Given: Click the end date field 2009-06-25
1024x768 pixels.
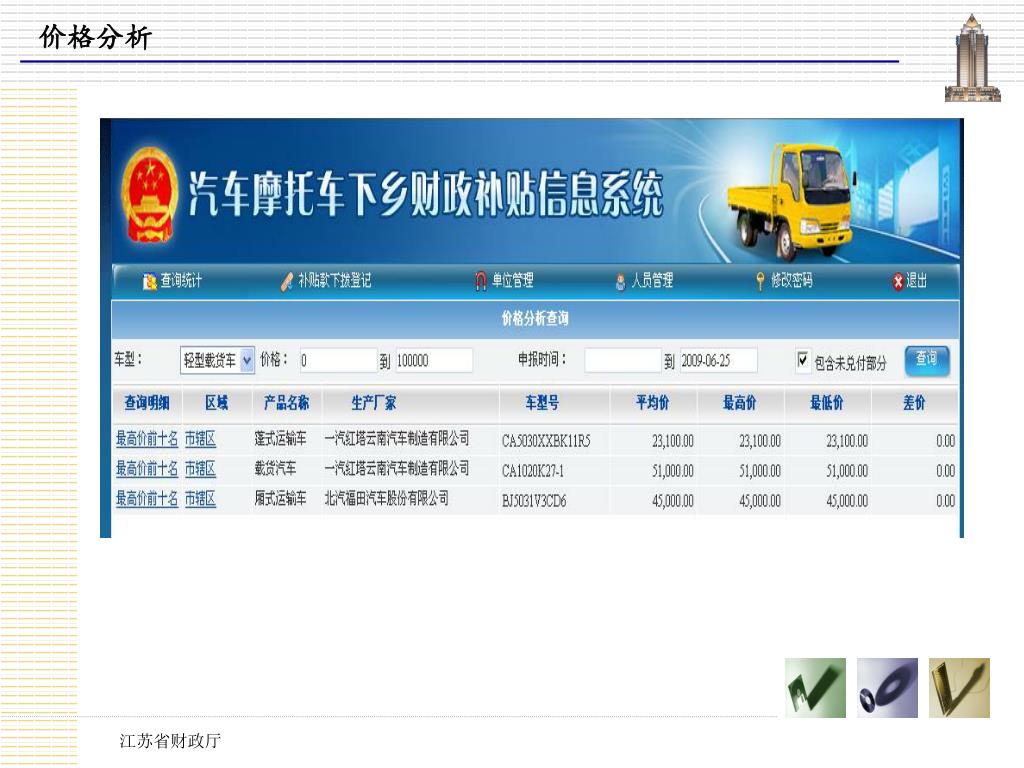Looking at the screenshot, I should pos(718,360).
